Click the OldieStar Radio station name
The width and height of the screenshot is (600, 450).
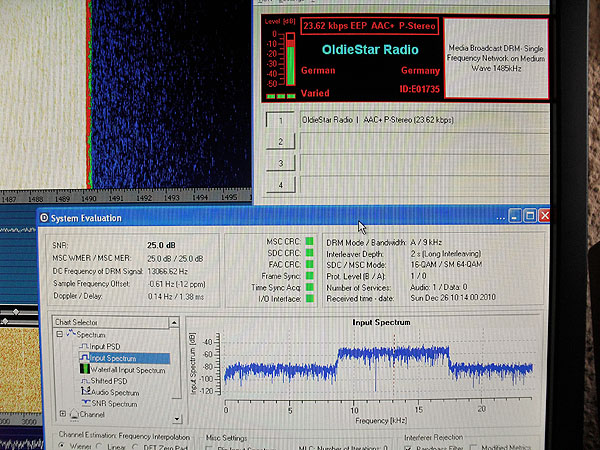(370, 49)
